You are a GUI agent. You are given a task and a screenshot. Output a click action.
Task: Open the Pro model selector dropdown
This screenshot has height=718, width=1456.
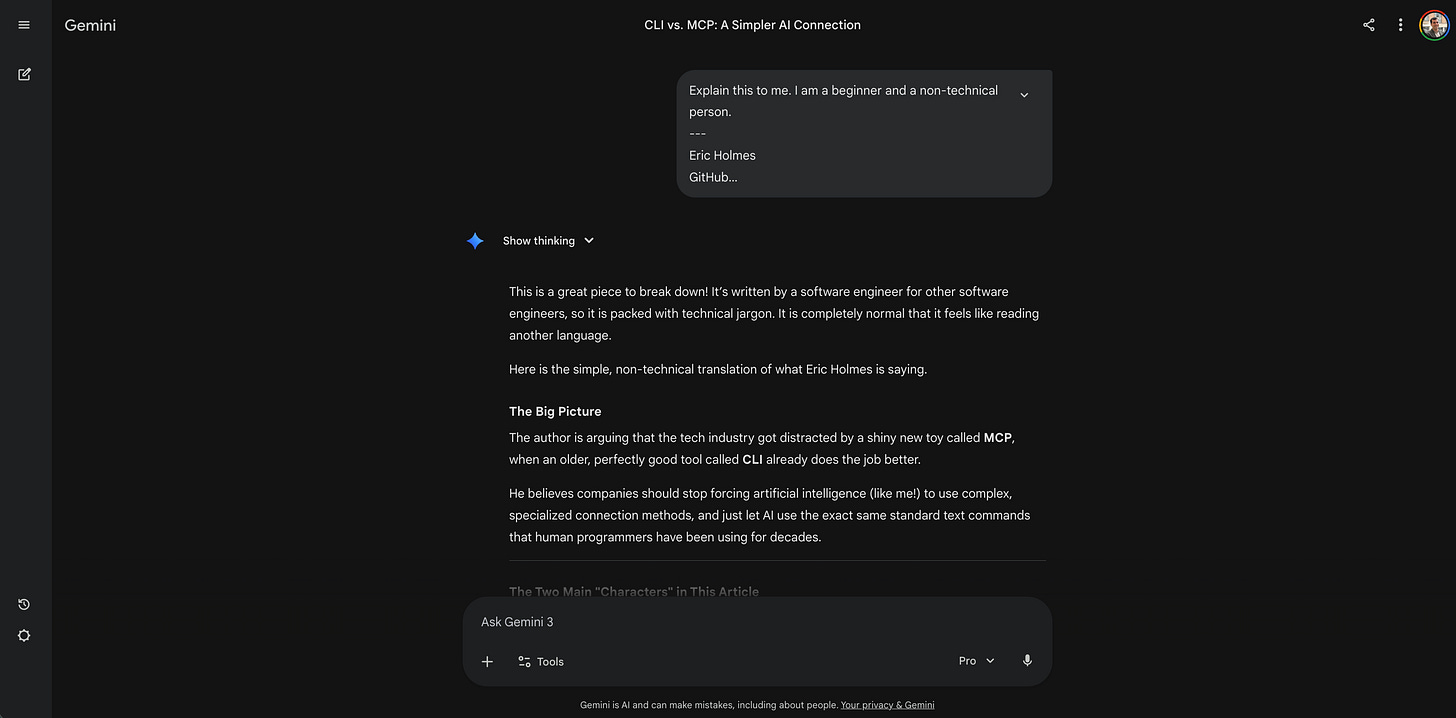pyautogui.click(x=975, y=660)
